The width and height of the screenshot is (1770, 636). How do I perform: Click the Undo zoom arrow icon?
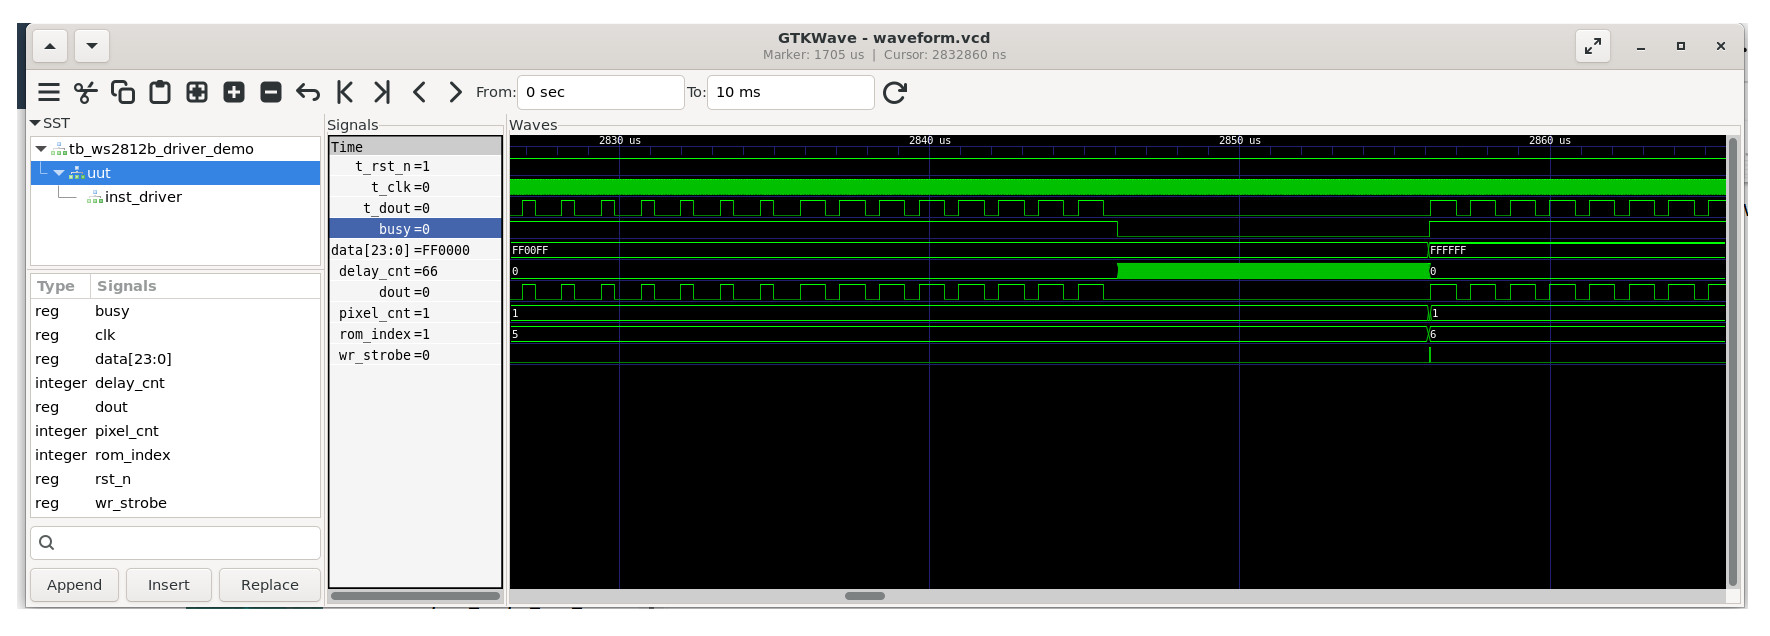(308, 93)
